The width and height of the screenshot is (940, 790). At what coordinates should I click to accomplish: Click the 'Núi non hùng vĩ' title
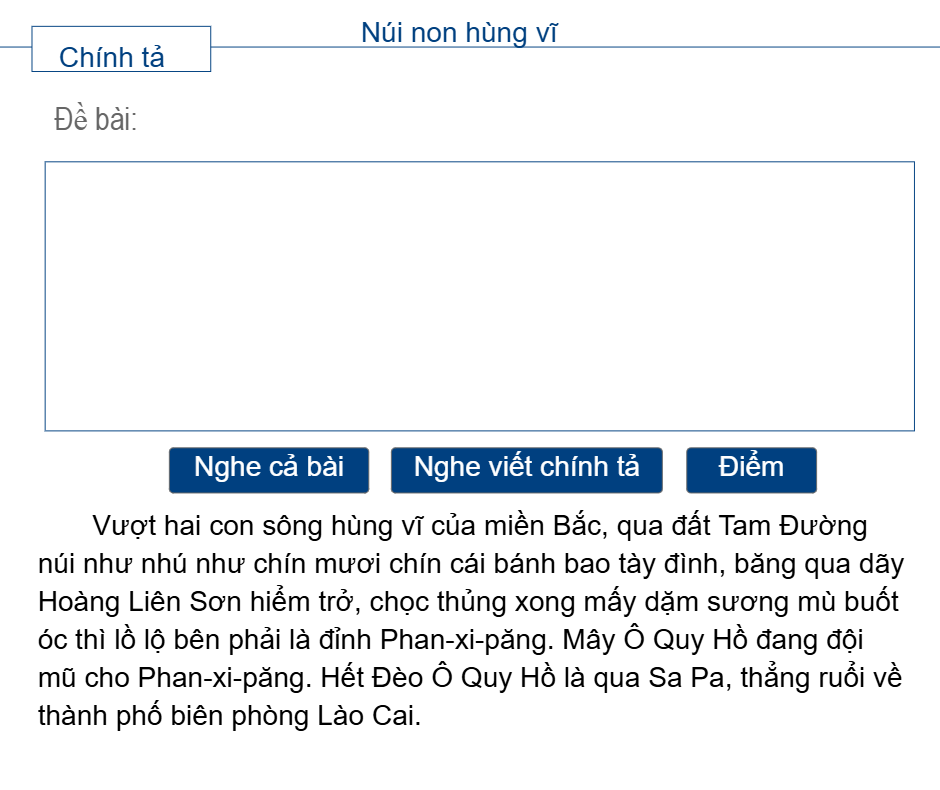point(459,33)
